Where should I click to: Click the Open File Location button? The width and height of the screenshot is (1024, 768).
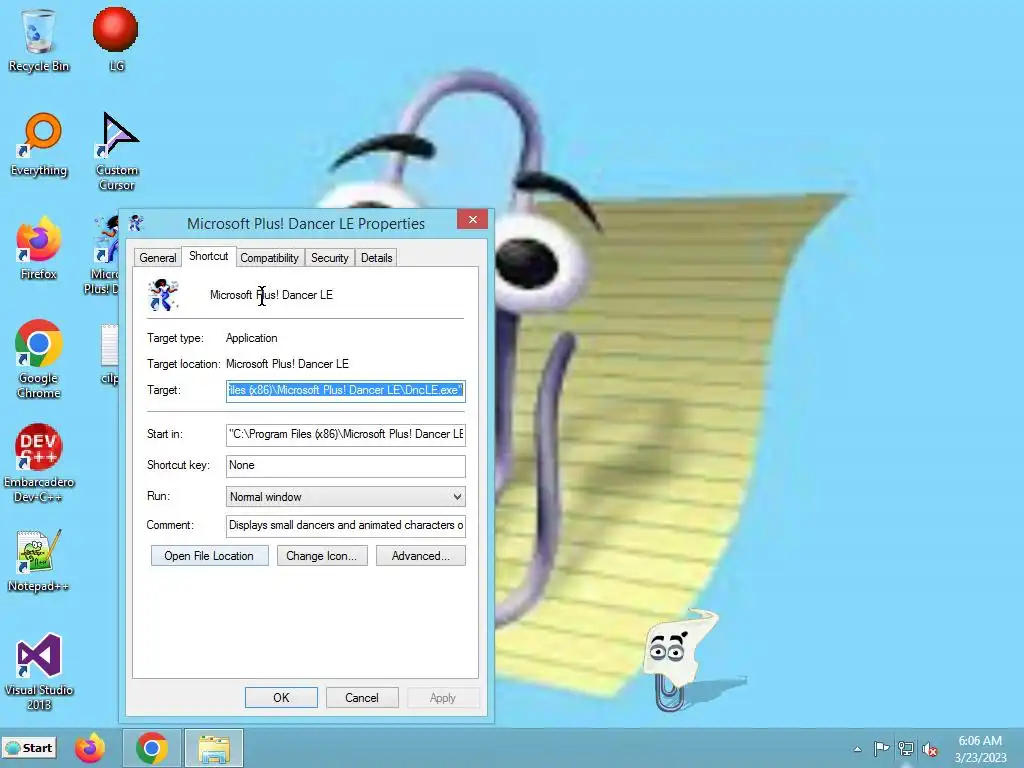[210, 556]
